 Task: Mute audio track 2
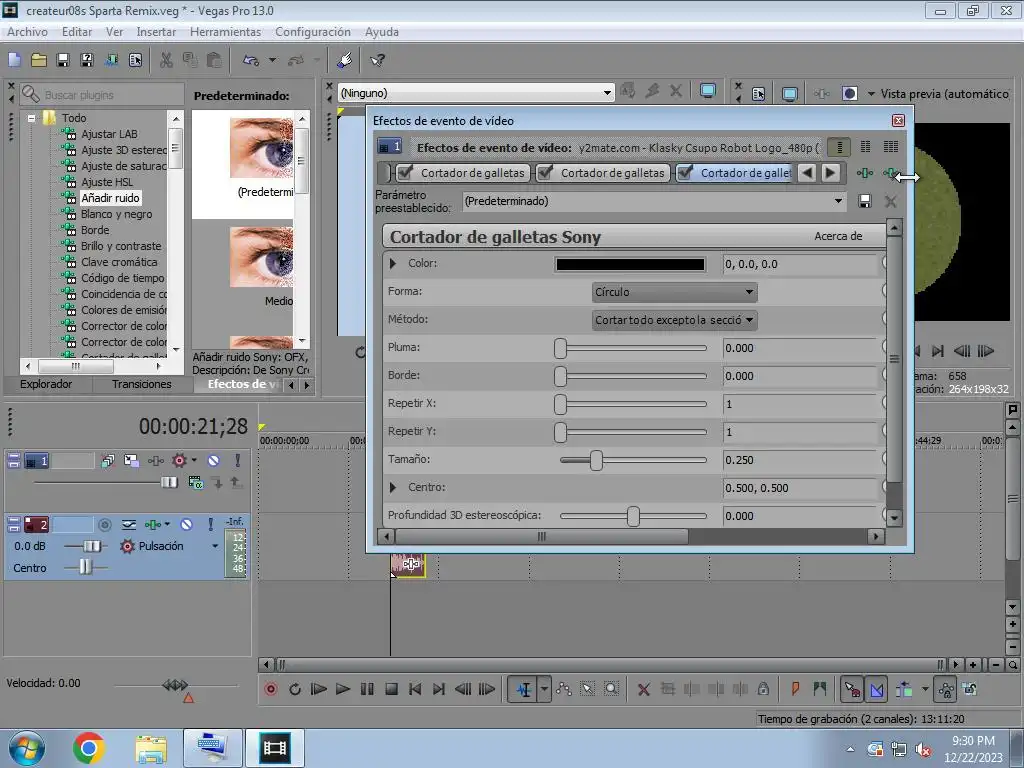pos(186,524)
